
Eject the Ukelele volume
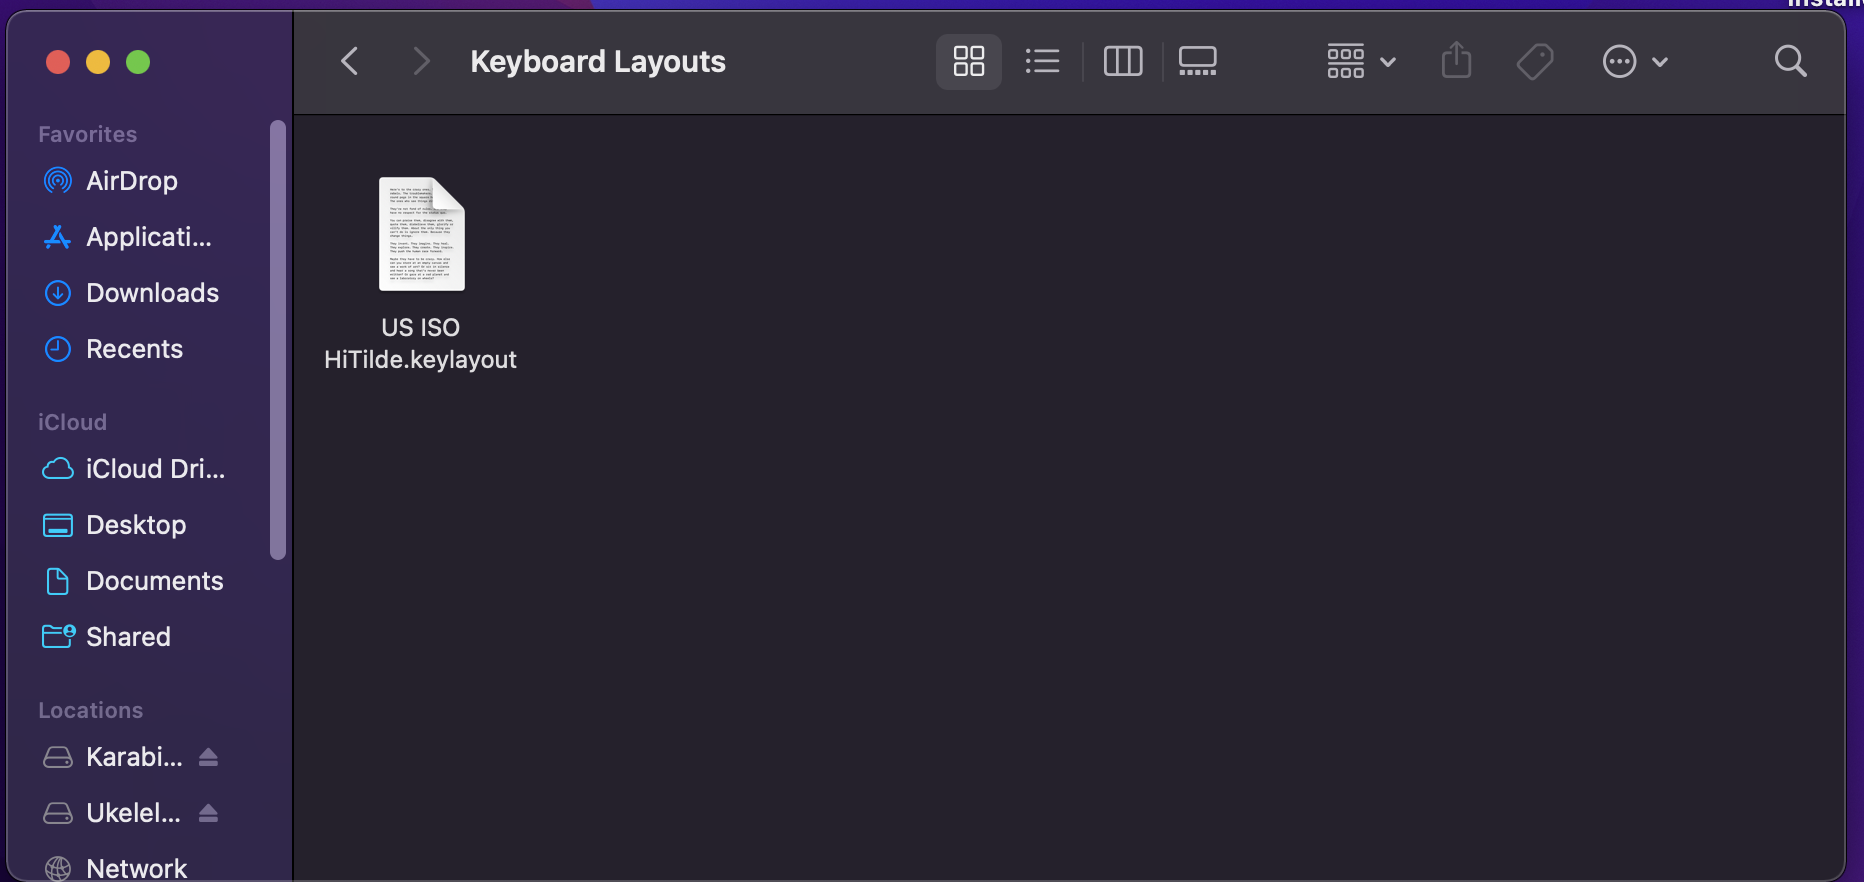(208, 813)
